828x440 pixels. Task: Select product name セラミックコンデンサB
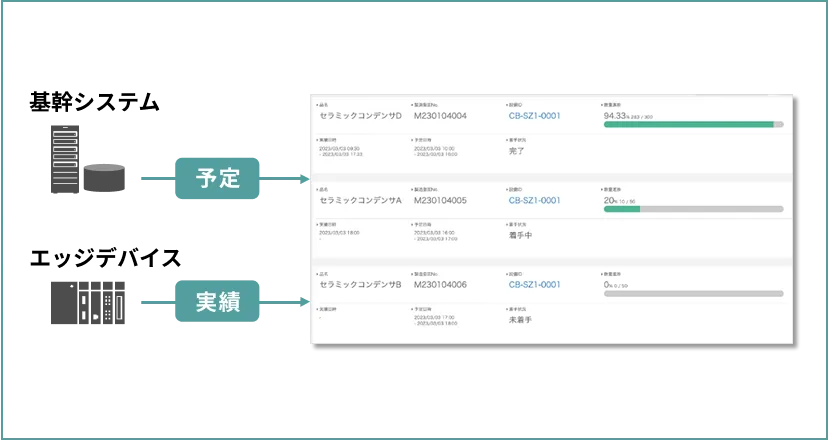coord(361,285)
